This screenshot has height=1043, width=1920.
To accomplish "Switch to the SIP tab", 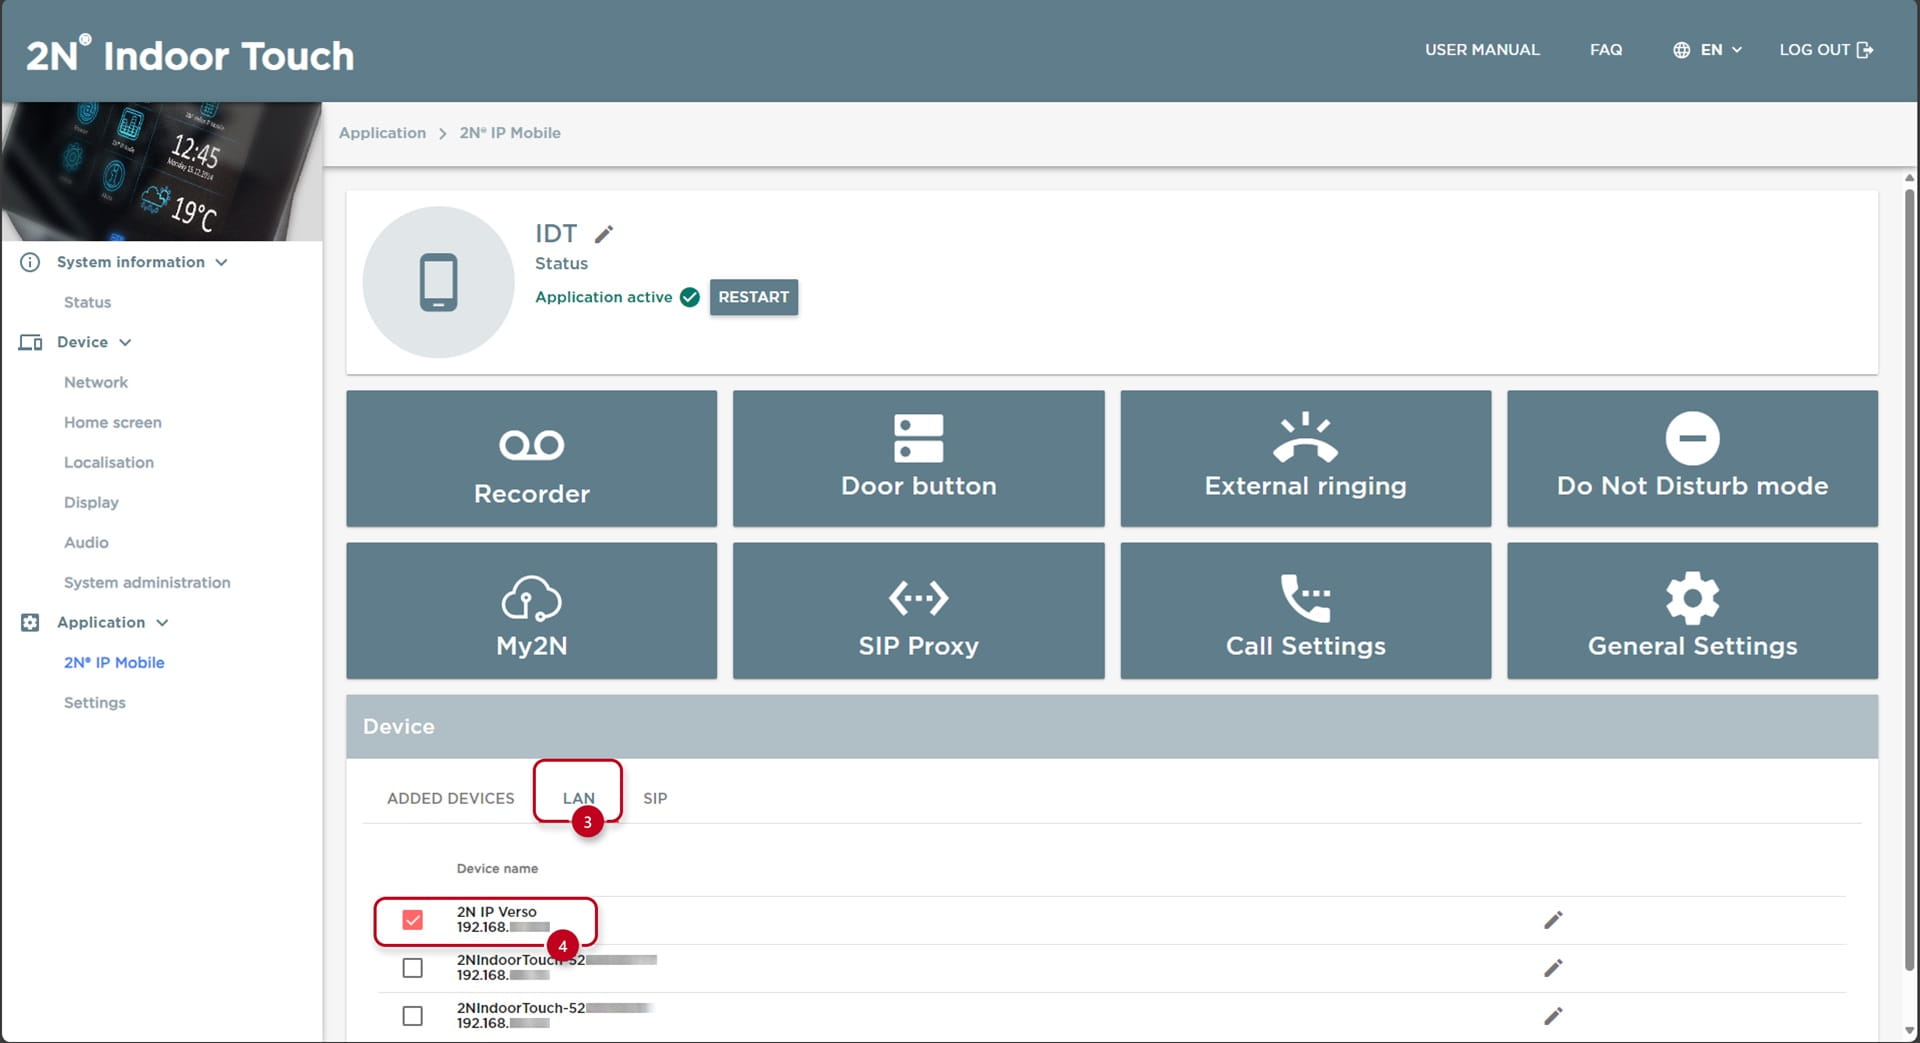I will pos(655,798).
